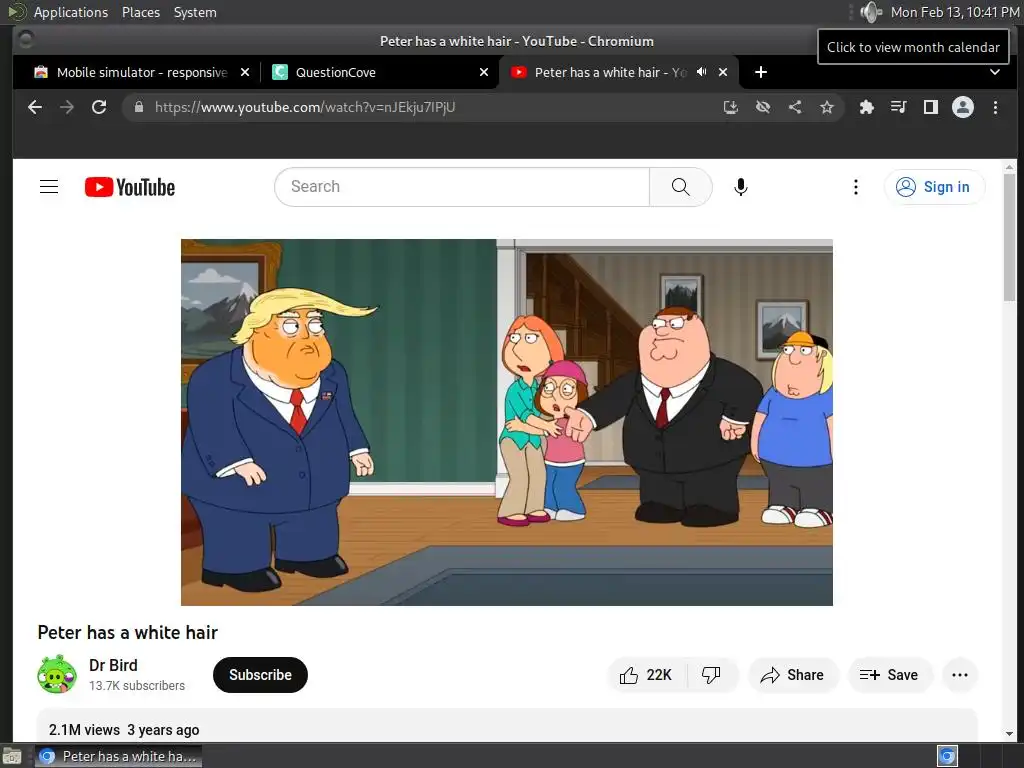
Task: Open the Chromium three-dot main menu
Action: [x=995, y=107]
